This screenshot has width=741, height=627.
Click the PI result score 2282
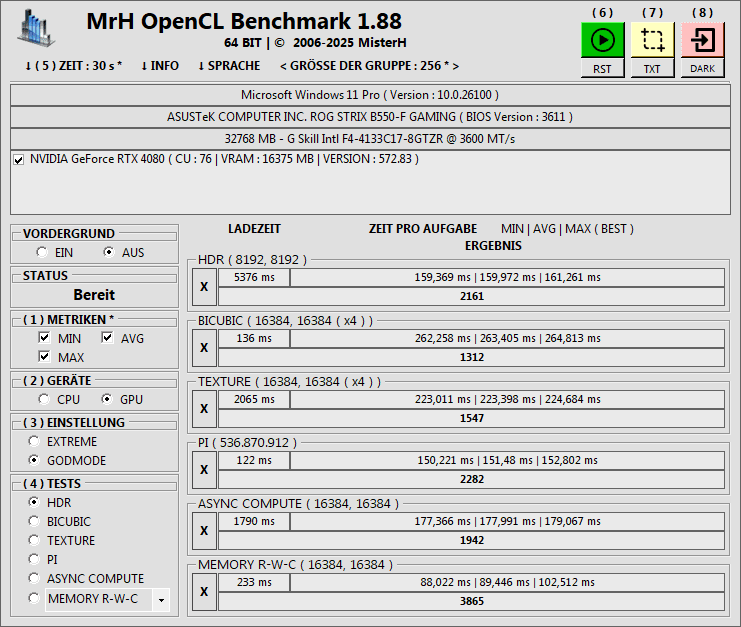click(x=472, y=479)
